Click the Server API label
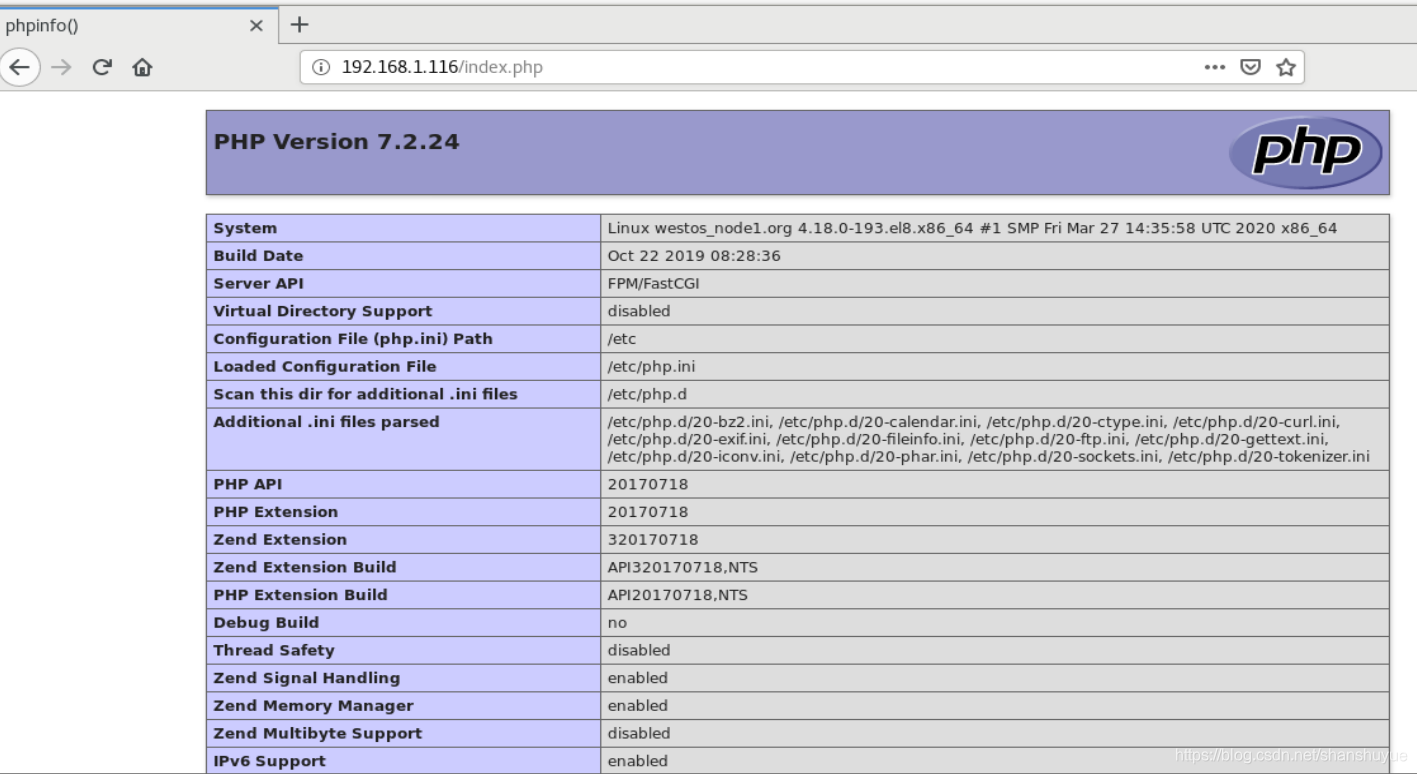The height and width of the screenshot is (774, 1417). pyautogui.click(x=258, y=284)
